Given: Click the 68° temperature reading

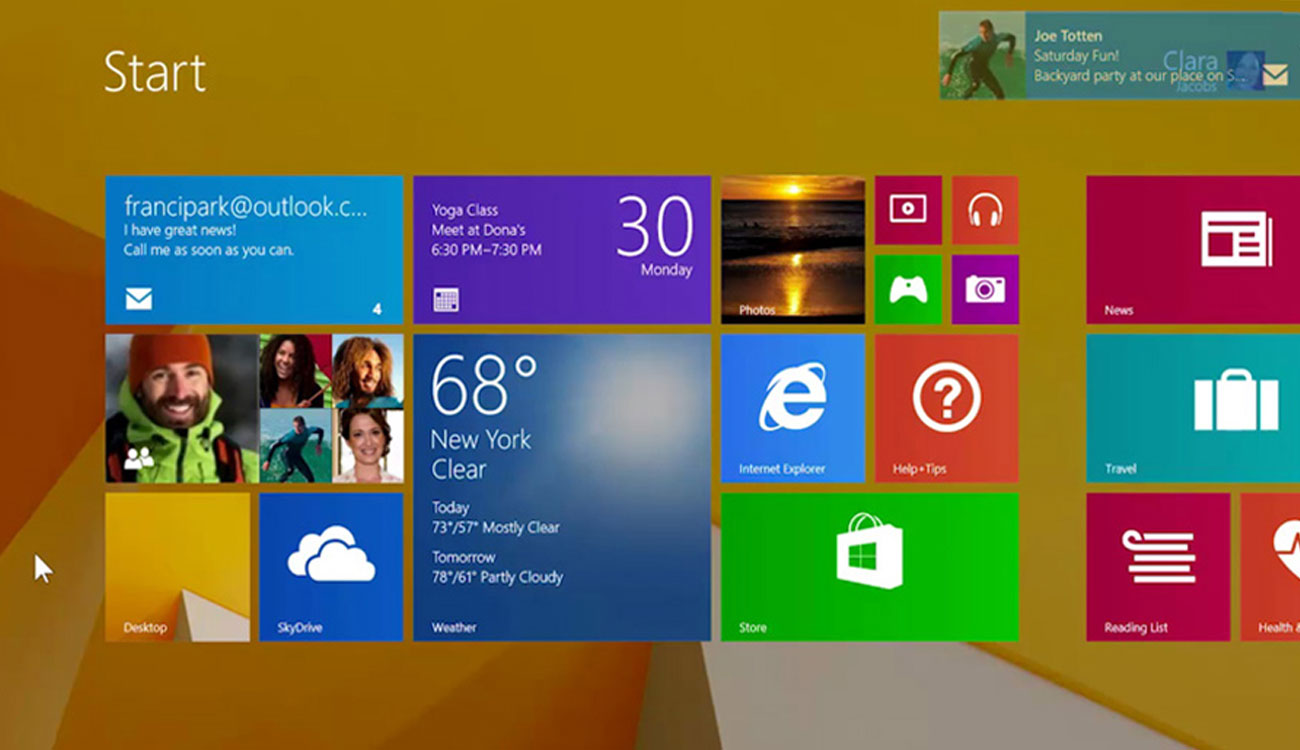Looking at the screenshot, I should (484, 385).
